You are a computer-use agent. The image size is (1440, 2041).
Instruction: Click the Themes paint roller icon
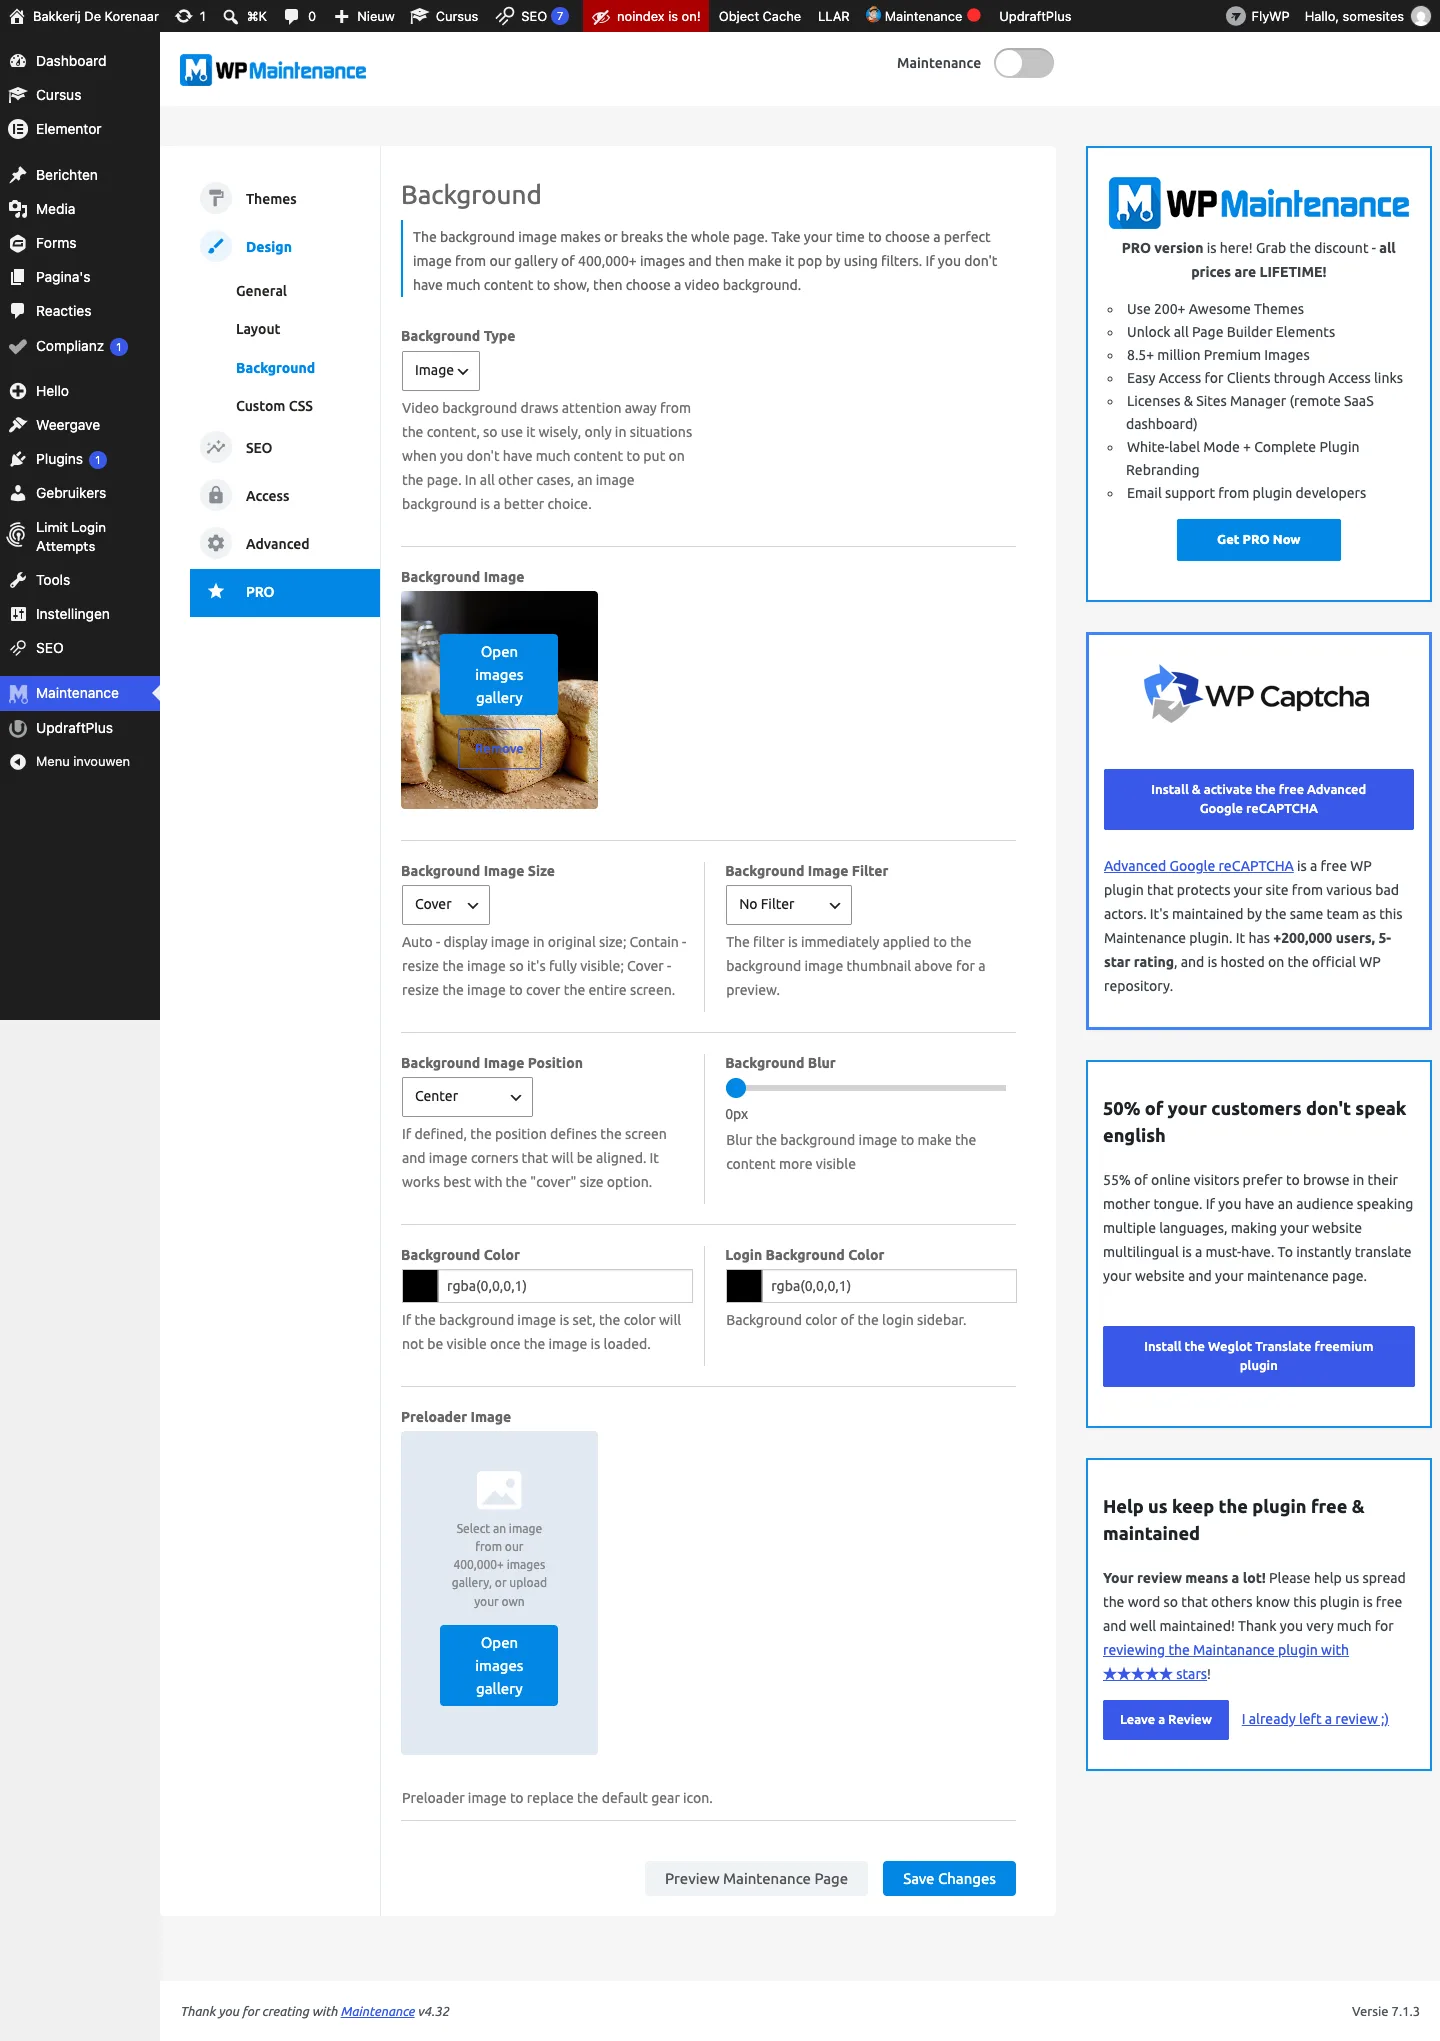click(216, 198)
